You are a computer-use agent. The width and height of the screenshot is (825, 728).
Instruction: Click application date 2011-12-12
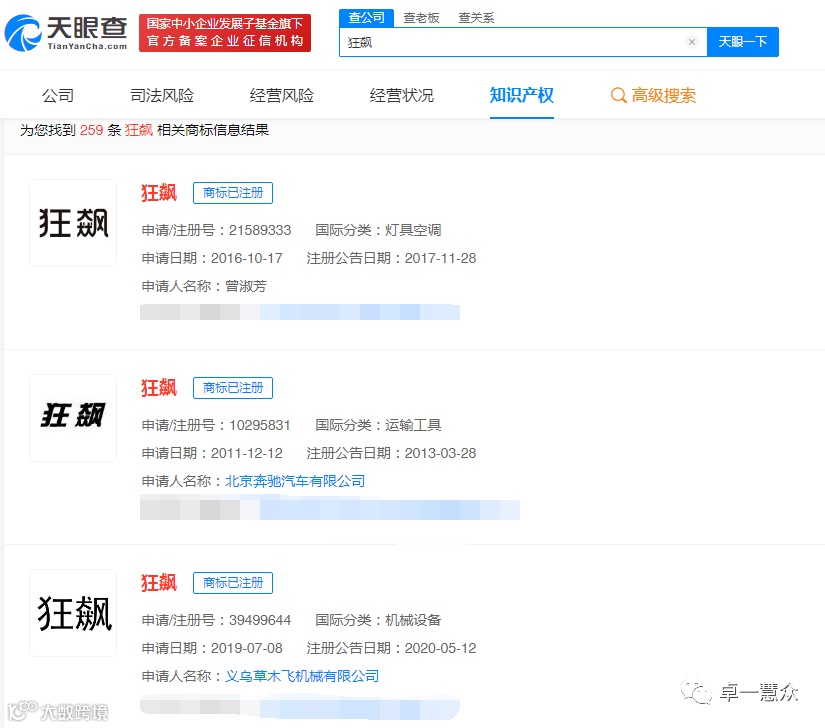pyautogui.click(x=247, y=453)
